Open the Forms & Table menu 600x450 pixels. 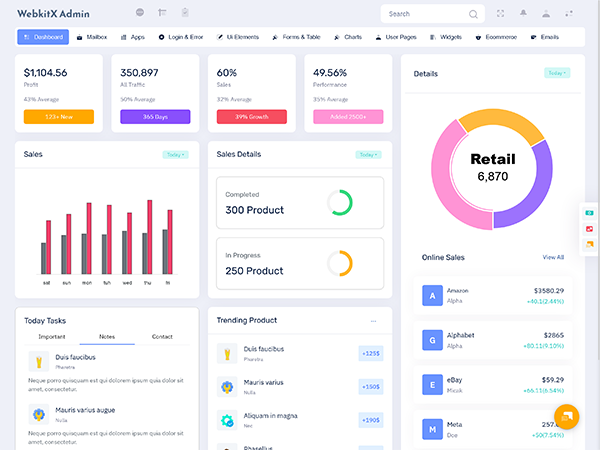pos(296,37)
